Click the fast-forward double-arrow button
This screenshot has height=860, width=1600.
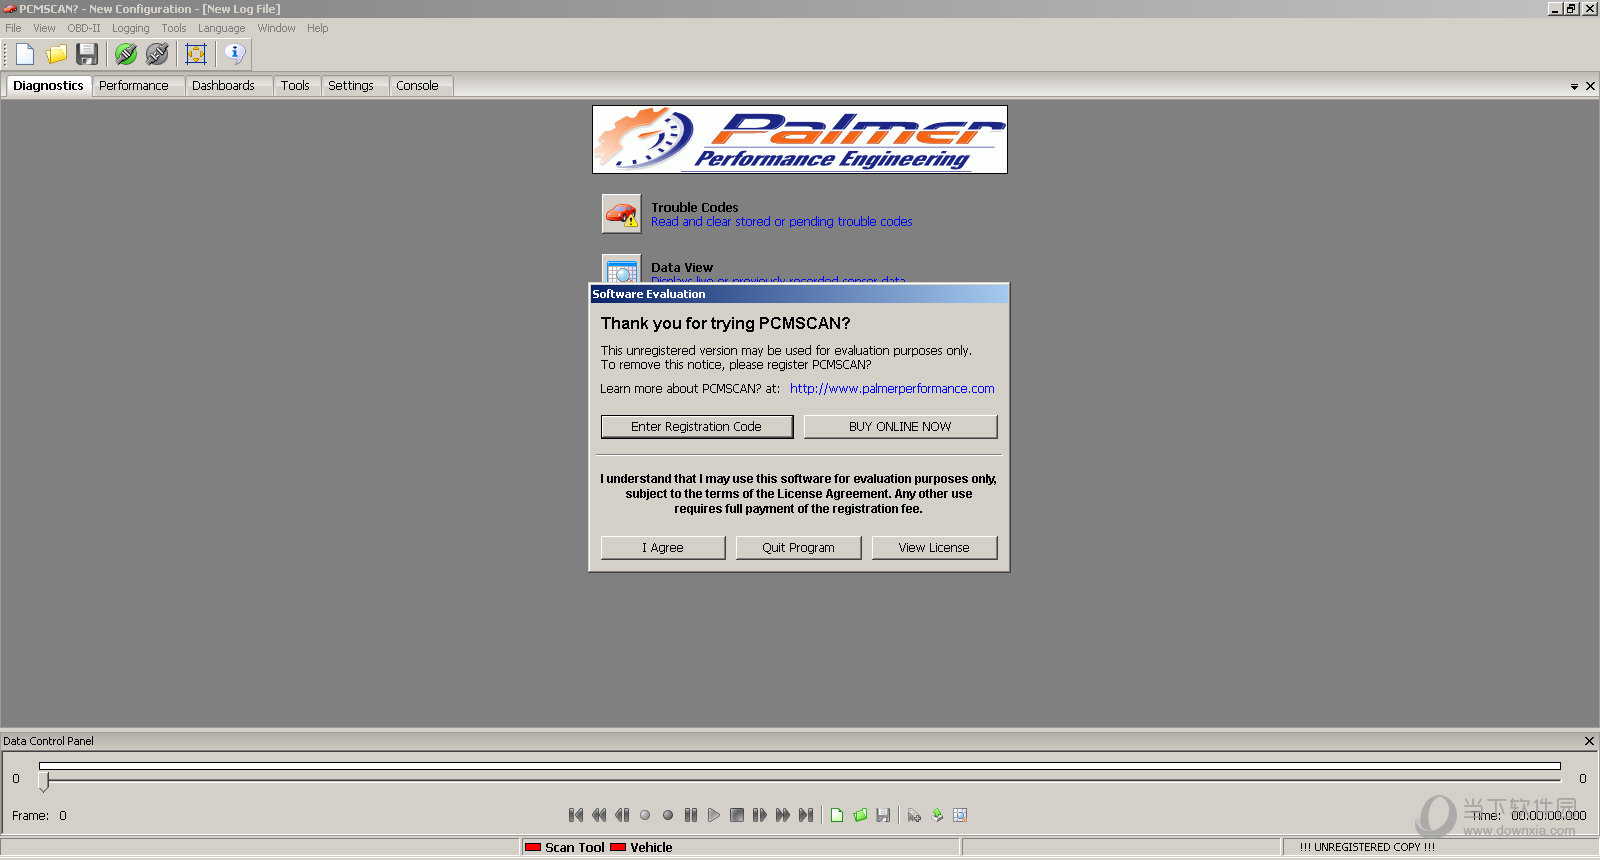pyautogui.click(x=783, y=815)
